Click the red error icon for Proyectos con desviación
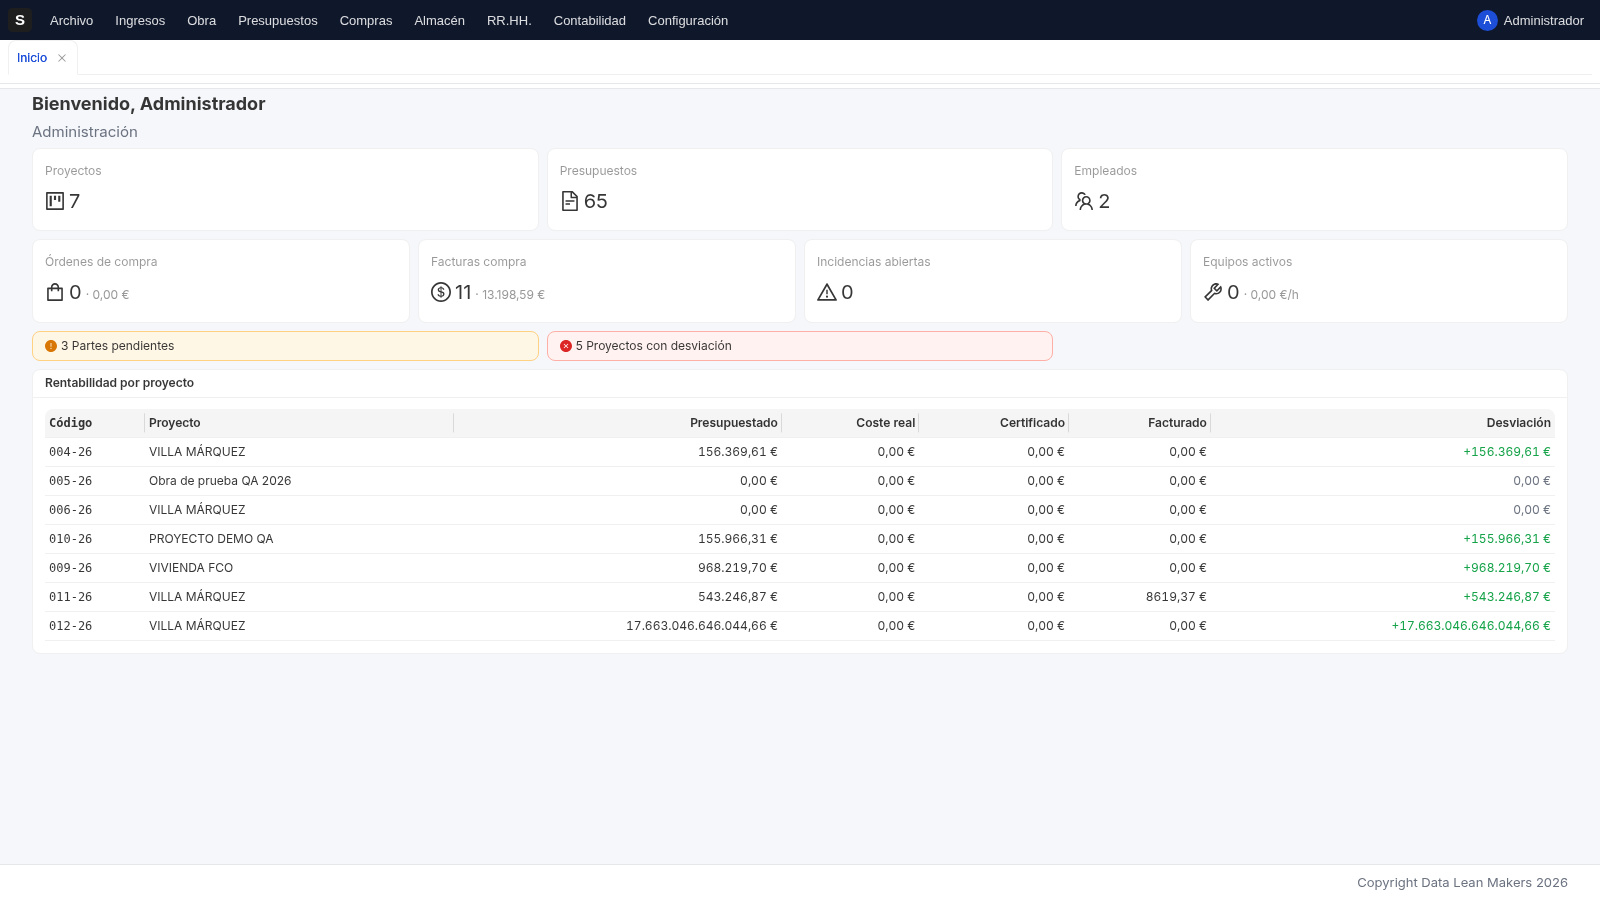1600x900 pixels. (x=566, y=346)
